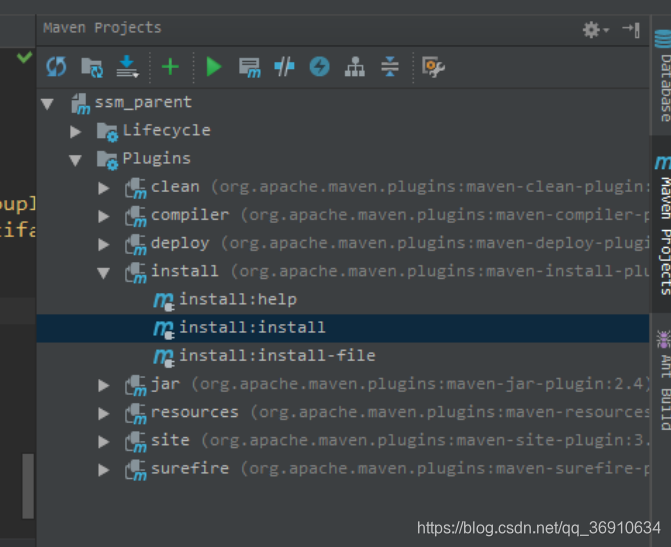Click the surefire plugin icon
This screenshot has width=671, height=547.
coord(136,470)
